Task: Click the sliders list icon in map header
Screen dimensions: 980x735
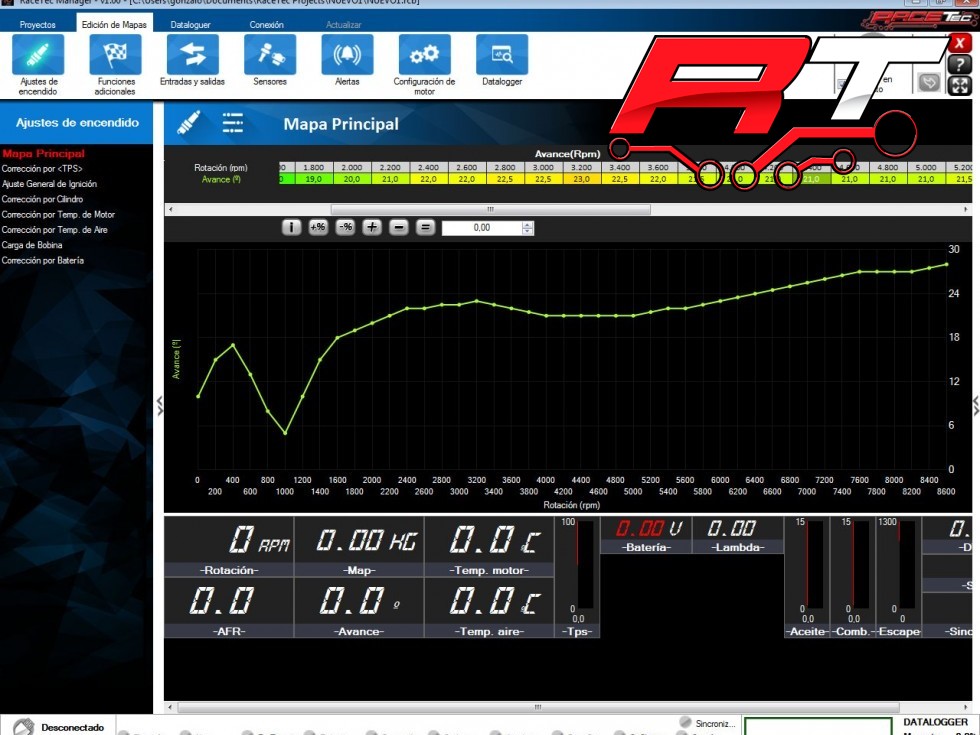Action: tap(232, 122)
